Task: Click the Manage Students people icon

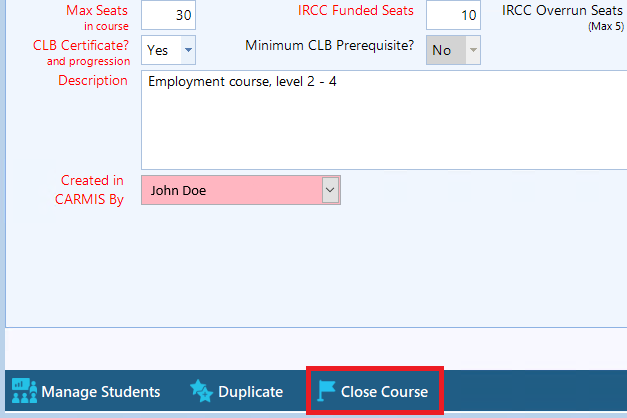Action: click(x=23, y=391)
